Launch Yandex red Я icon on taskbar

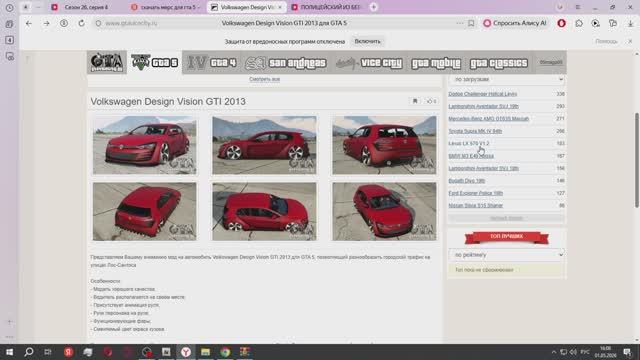tap(68, 352)
